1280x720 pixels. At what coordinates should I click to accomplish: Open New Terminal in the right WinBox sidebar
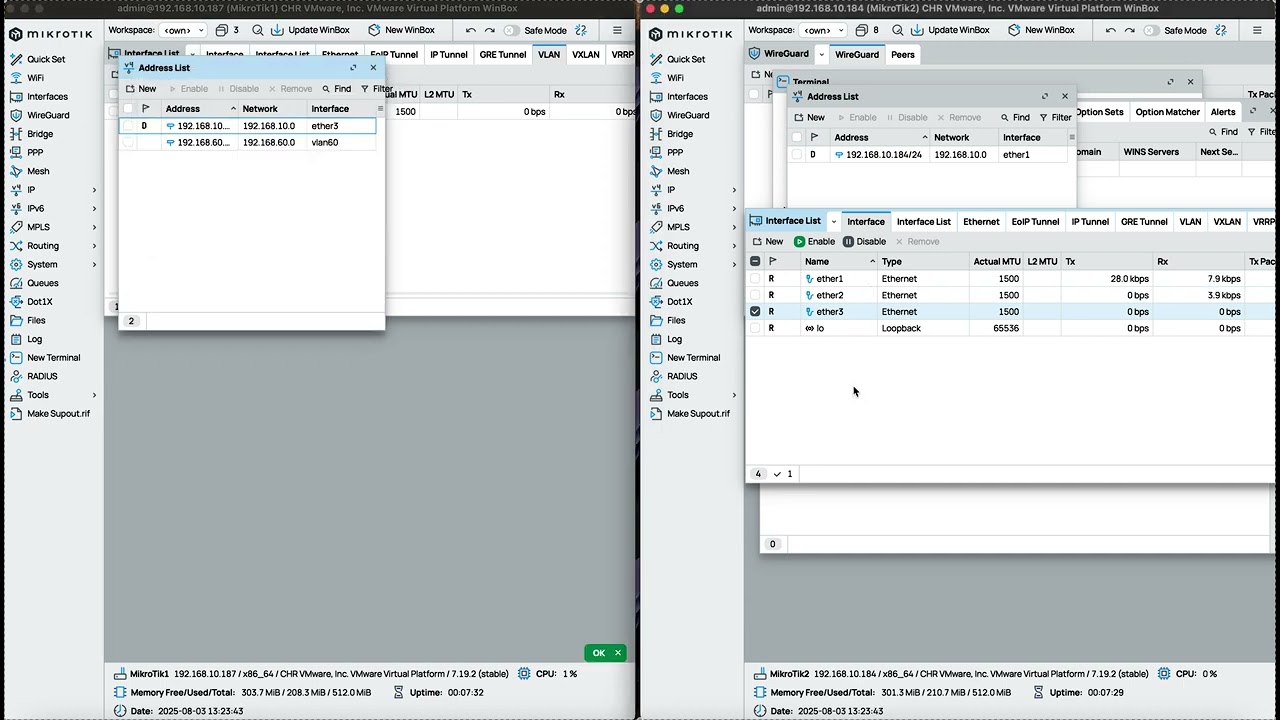coord(693,358)
